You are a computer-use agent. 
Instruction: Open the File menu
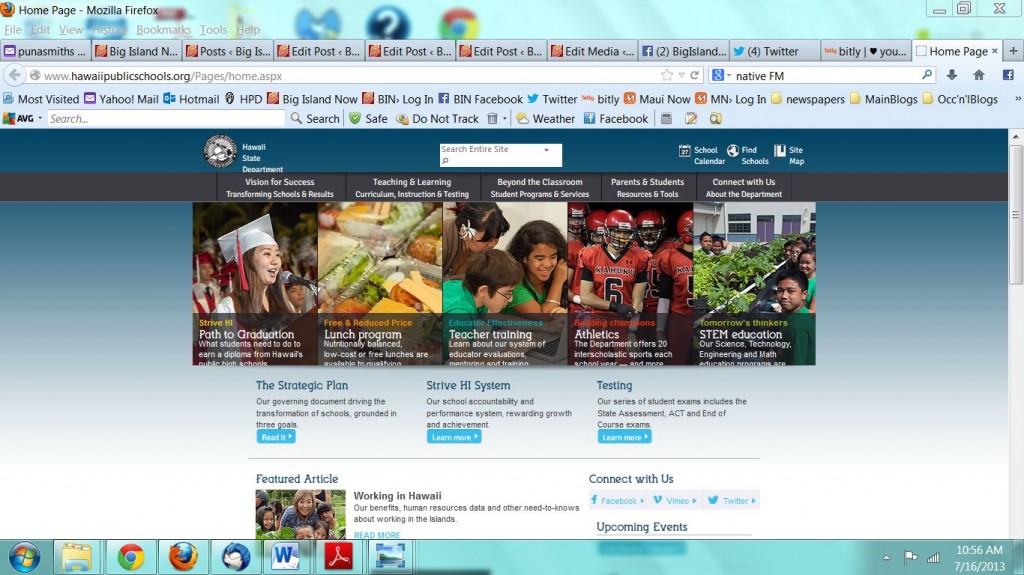coord(12,29)
